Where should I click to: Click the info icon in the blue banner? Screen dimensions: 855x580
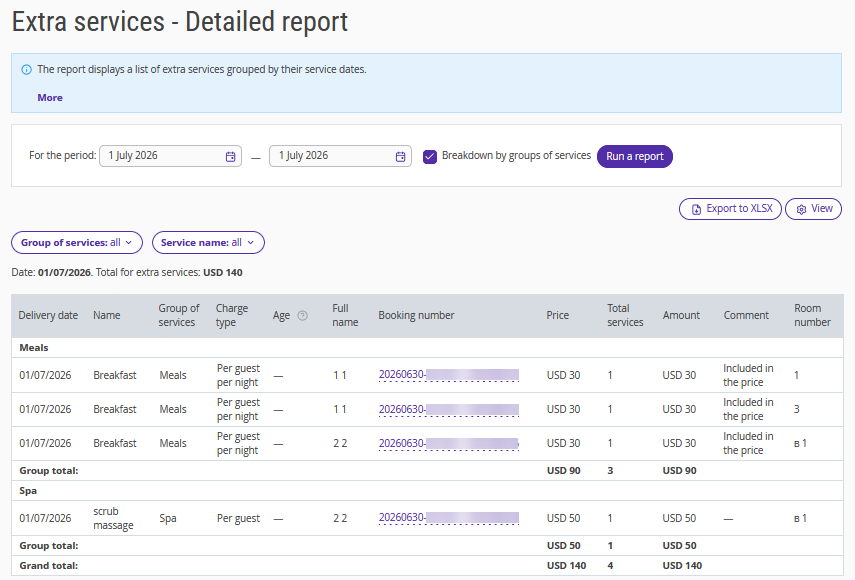(26, 70)
